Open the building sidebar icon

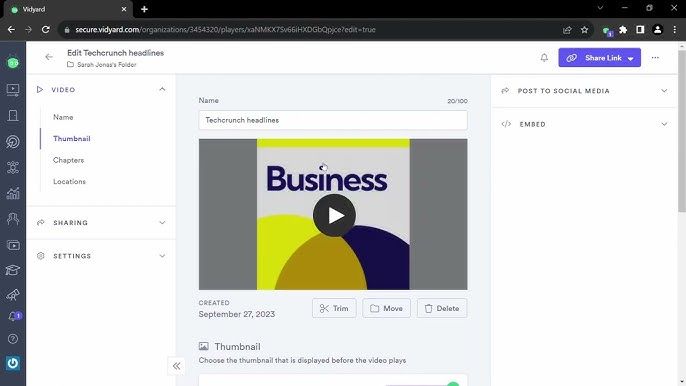pyautogui.click(x=13, y=116)
